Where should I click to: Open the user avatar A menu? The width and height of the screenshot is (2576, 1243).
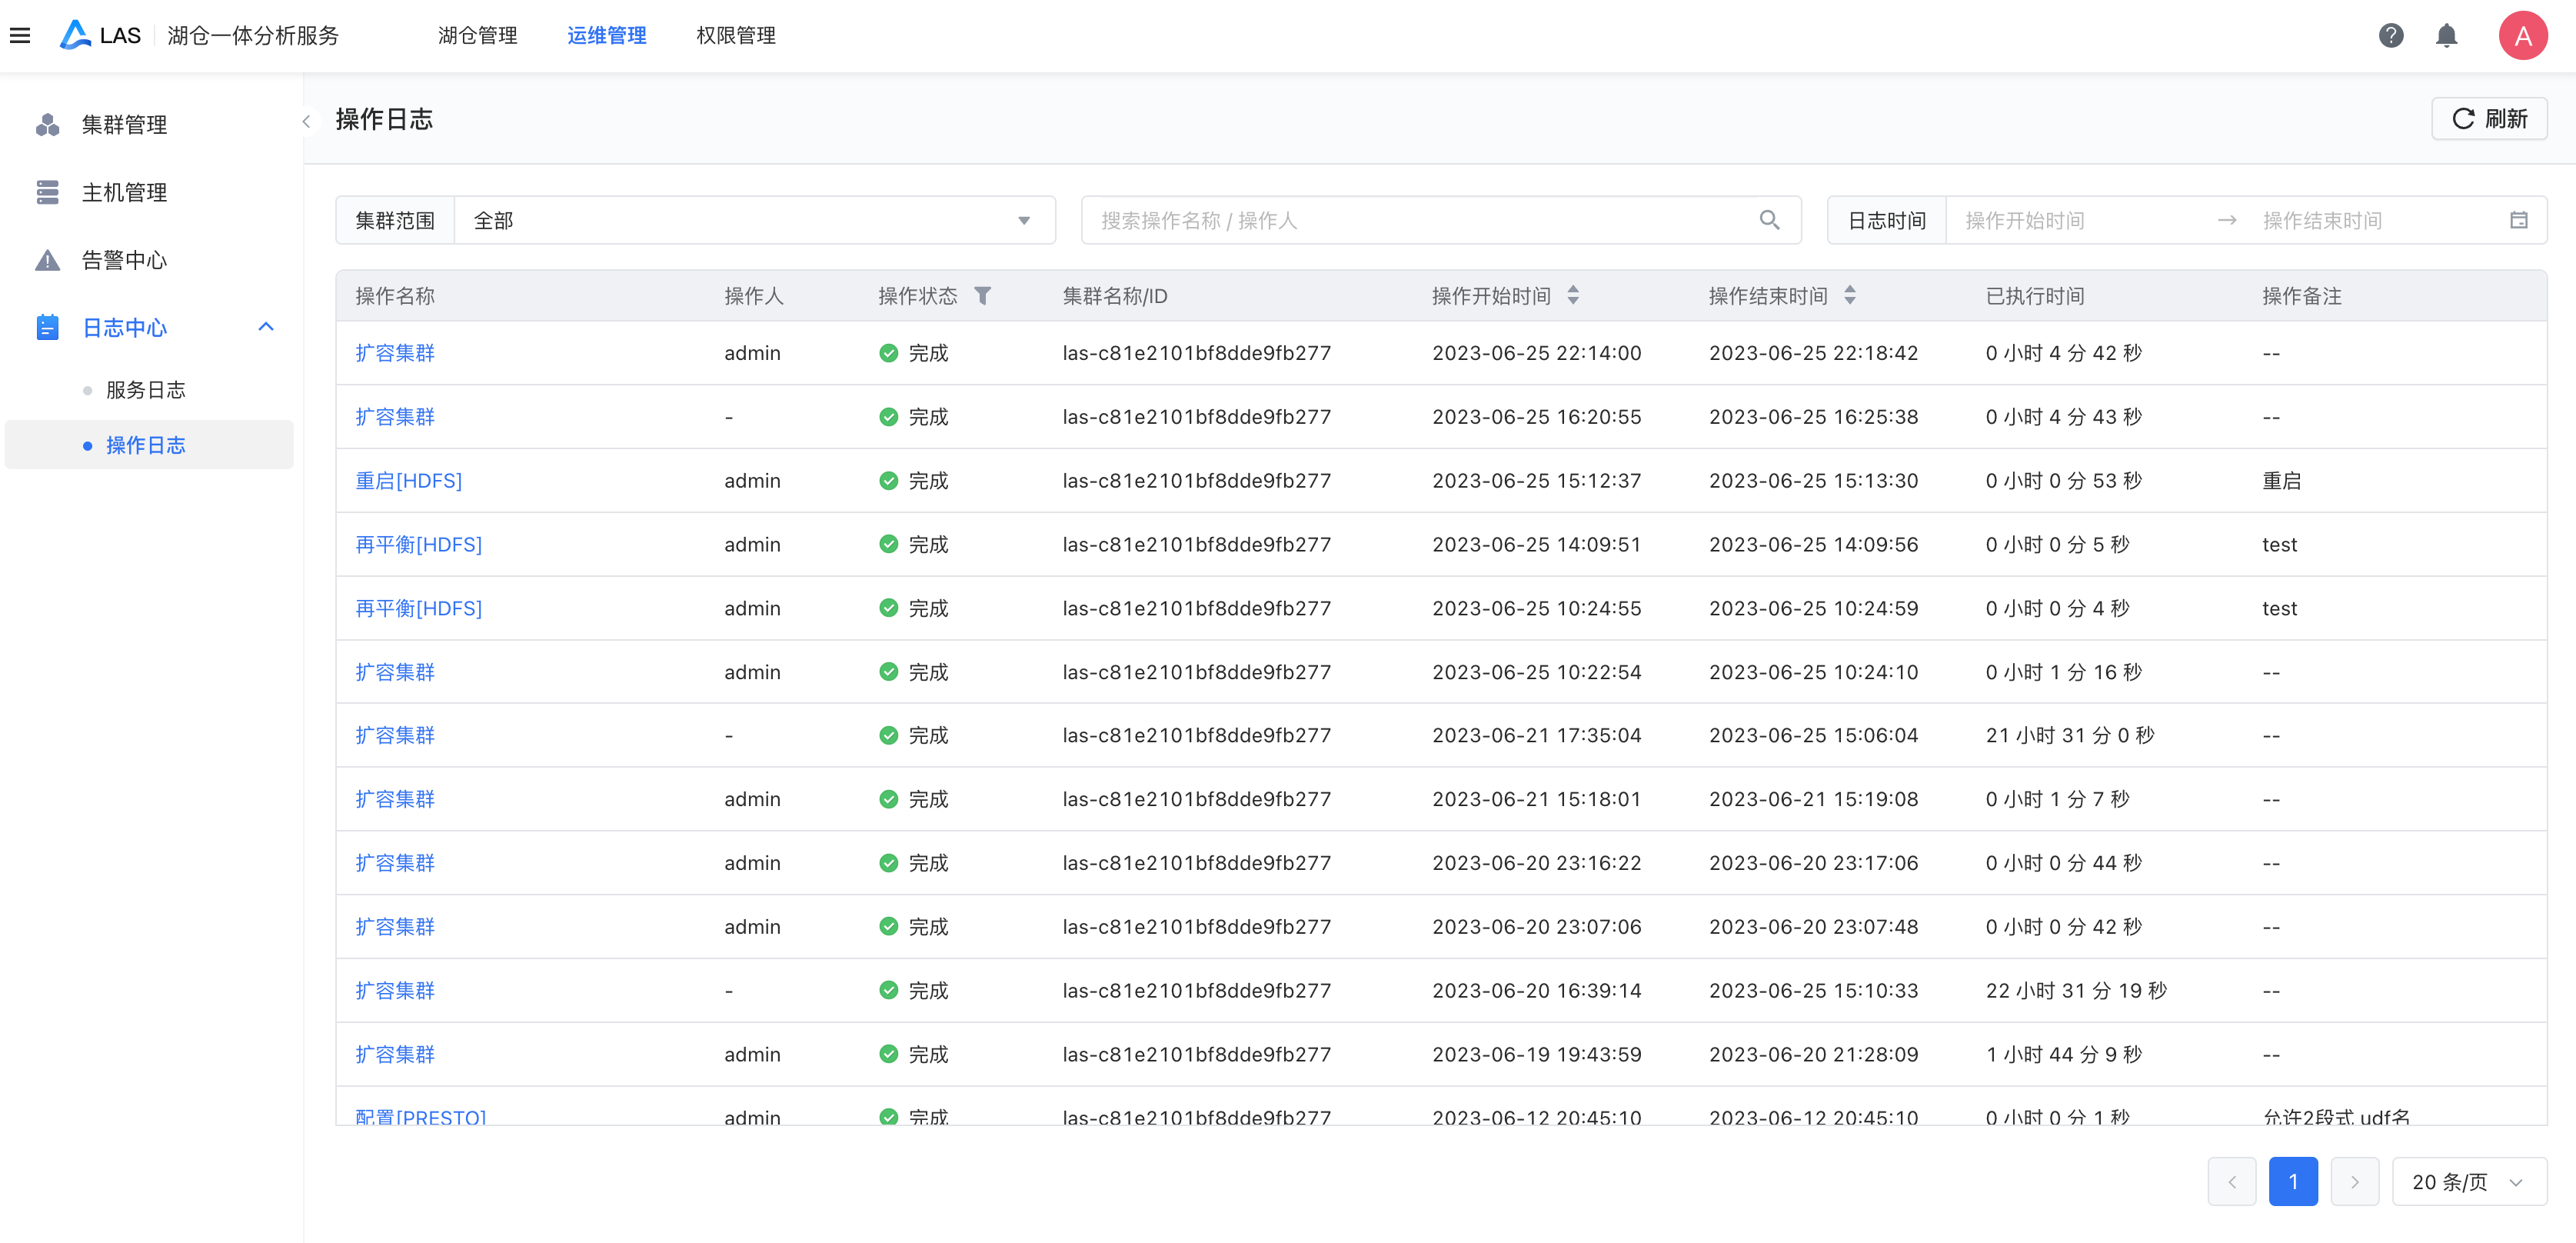[2522, 36]
